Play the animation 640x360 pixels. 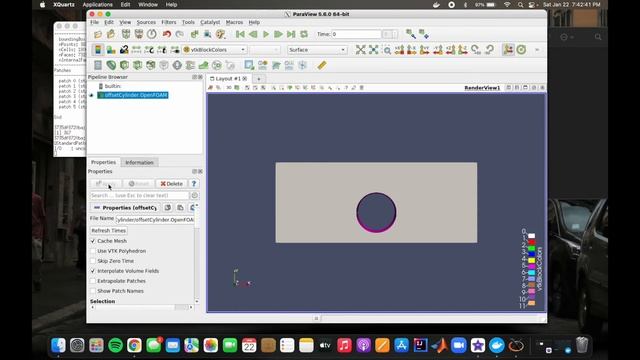coord(266,34)
